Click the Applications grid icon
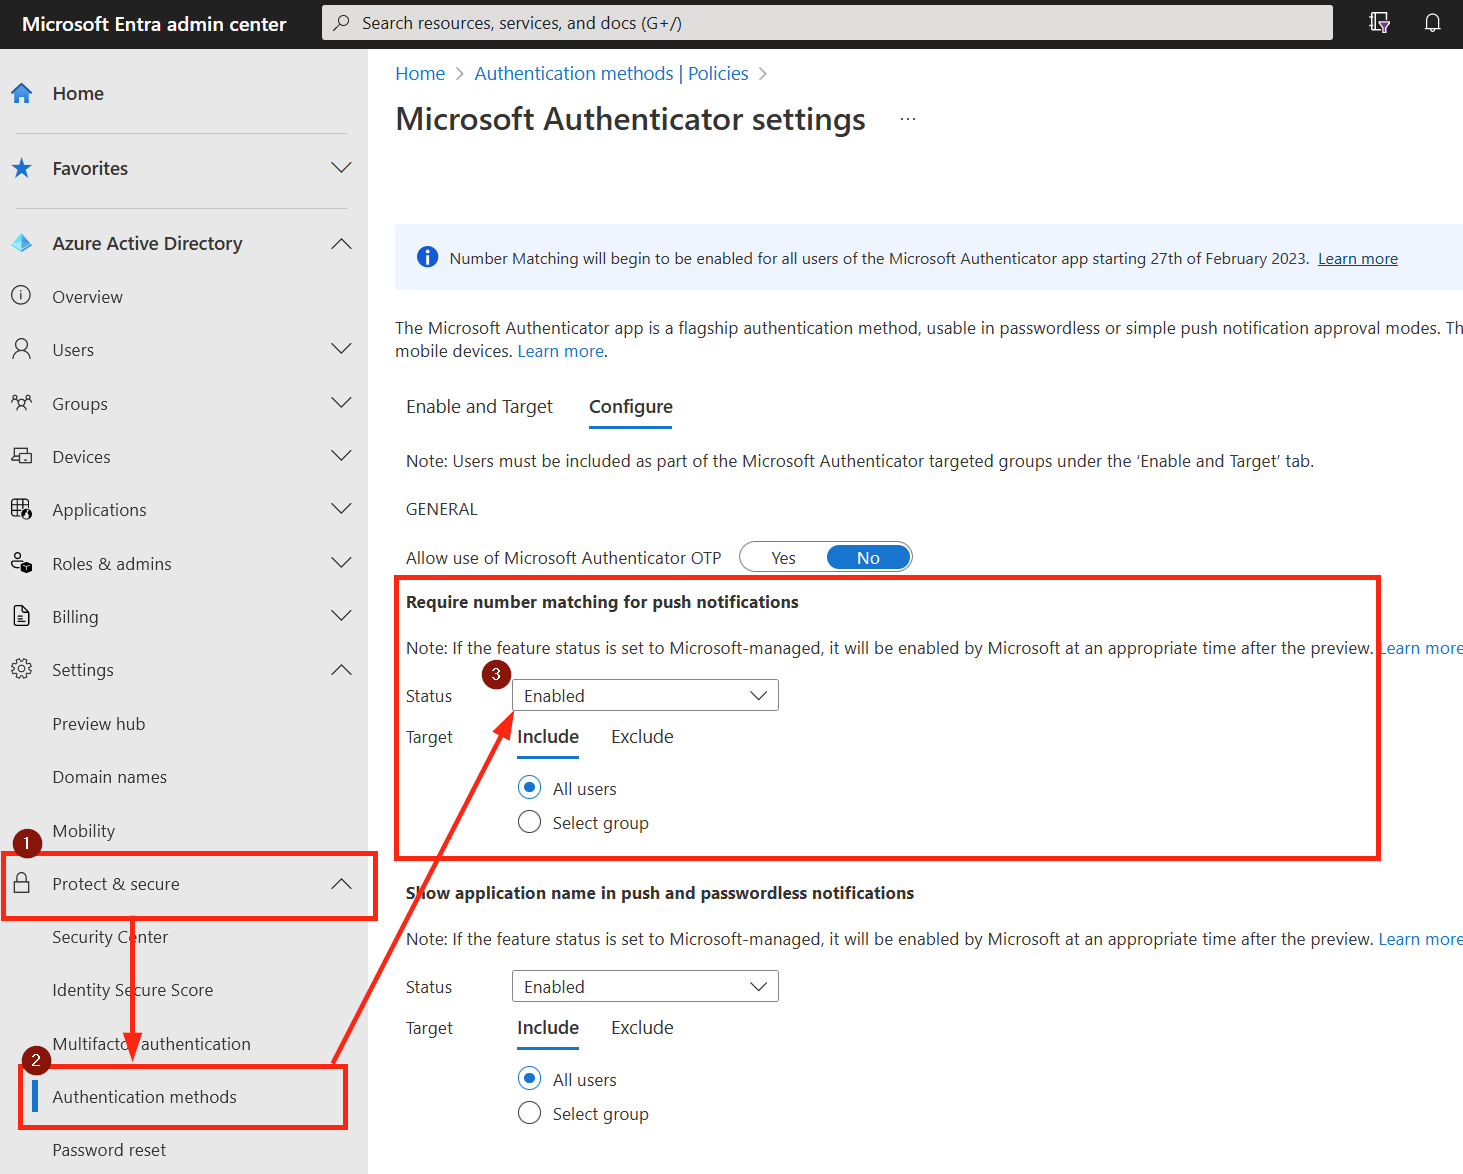Image resolution: width=1463 pixels, height=1174 pixels. pyautogui.click(x=21, y=509)
